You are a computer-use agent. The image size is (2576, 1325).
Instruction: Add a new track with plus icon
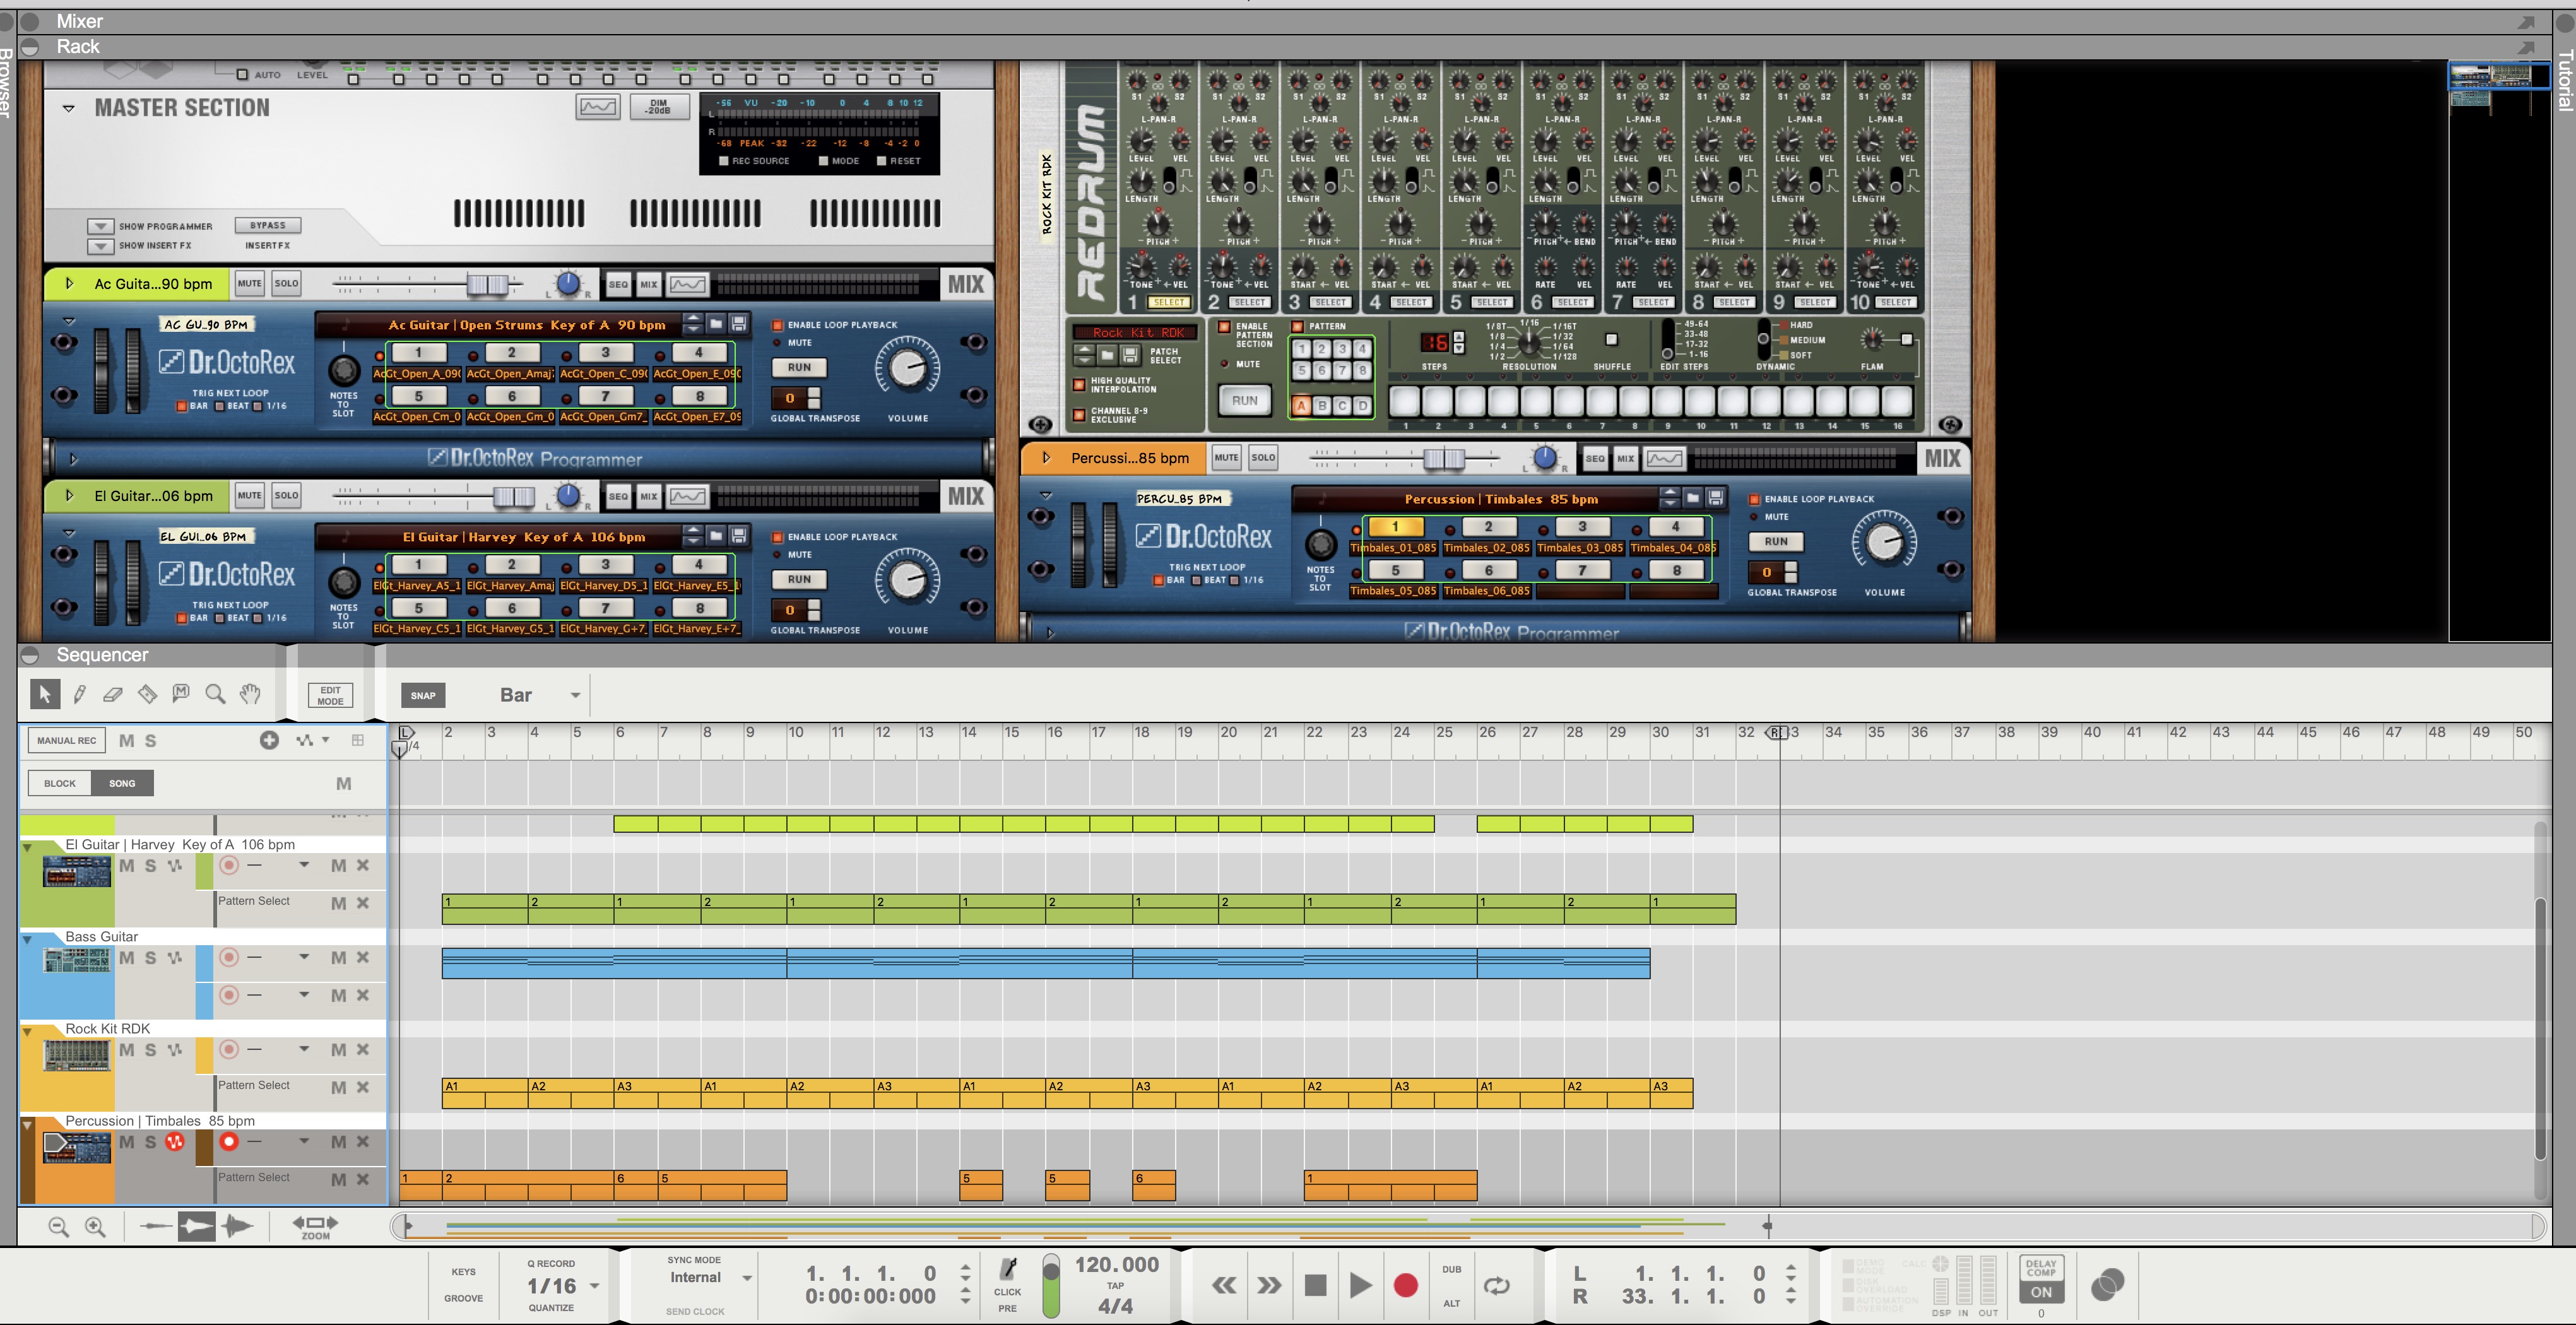(x=269, y=740)
